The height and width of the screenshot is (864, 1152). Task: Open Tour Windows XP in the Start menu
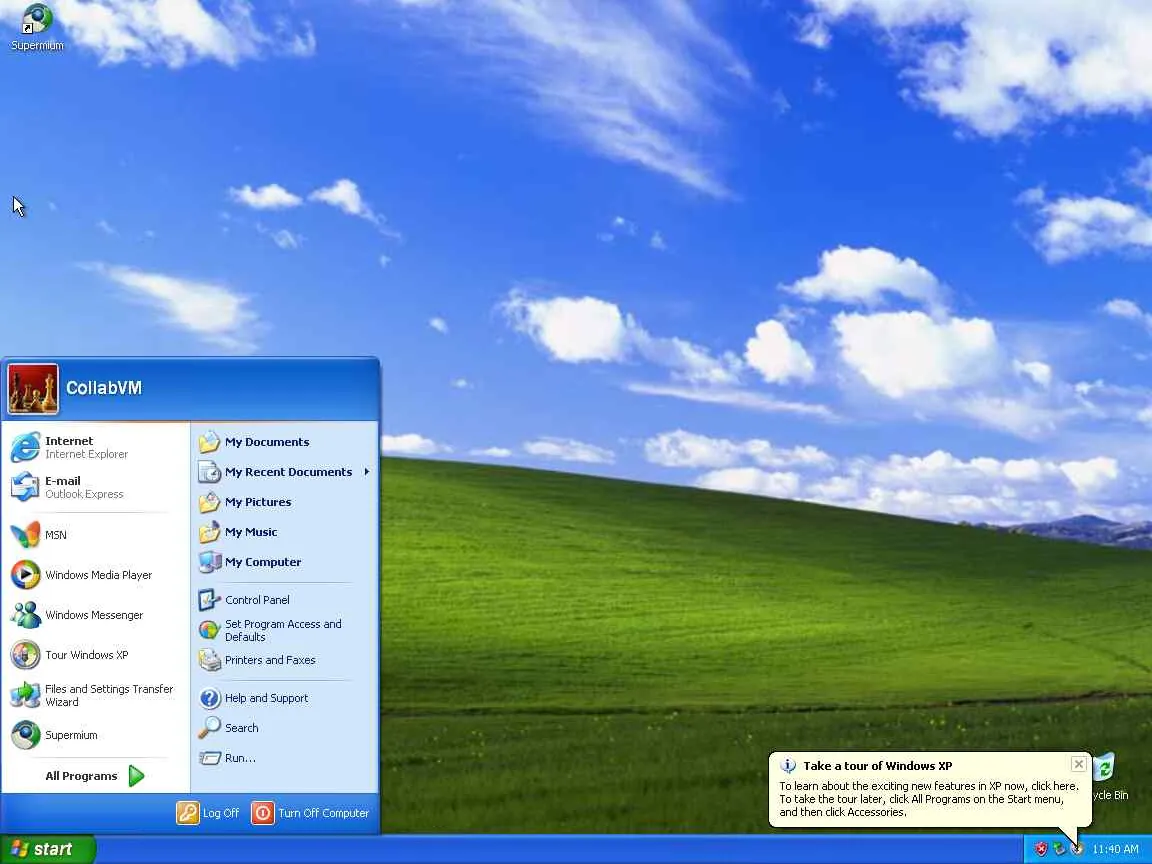96,655
